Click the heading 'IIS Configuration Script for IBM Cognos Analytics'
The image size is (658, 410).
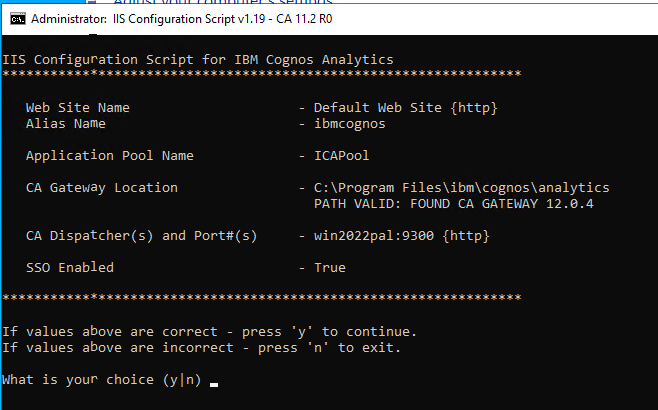click(x=198, y=60)
